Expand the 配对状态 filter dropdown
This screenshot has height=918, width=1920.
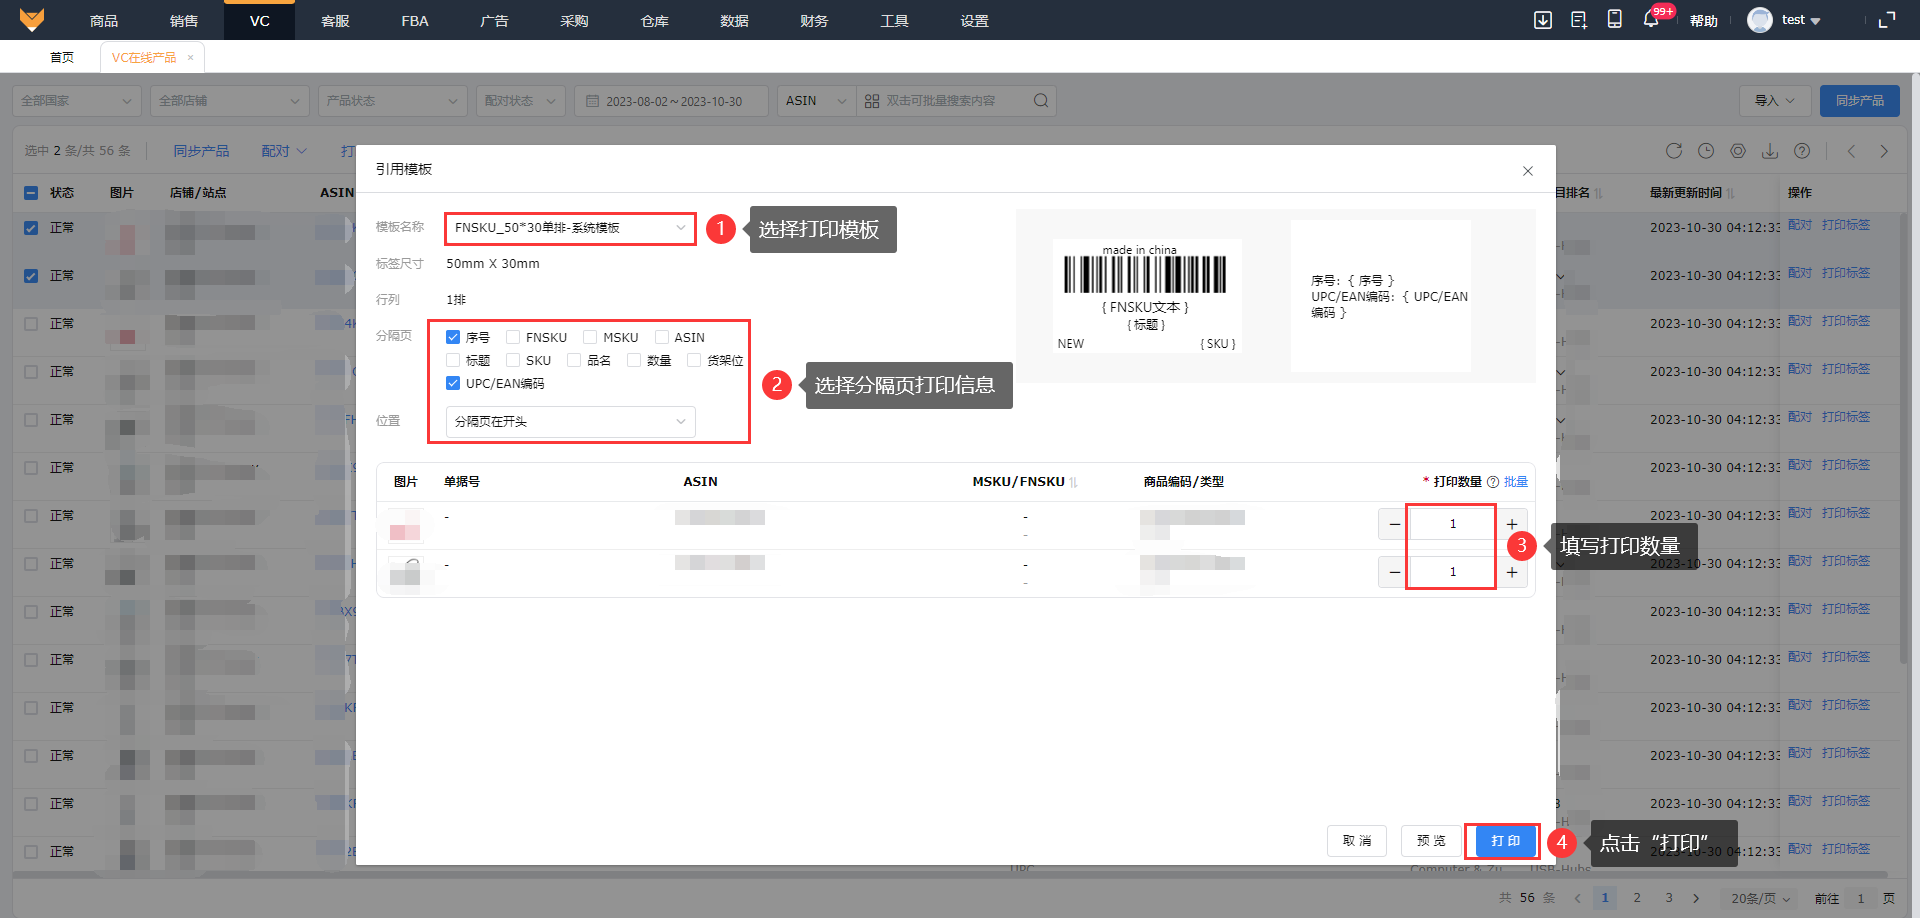pyautogui.click(x=521, y=101)
